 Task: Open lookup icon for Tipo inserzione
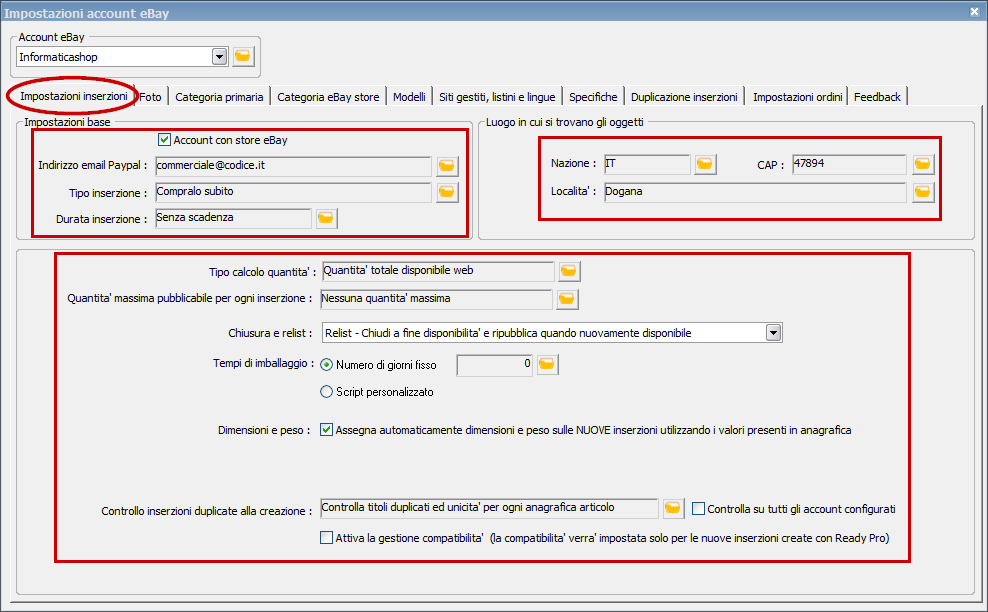[x=447, y=192]
